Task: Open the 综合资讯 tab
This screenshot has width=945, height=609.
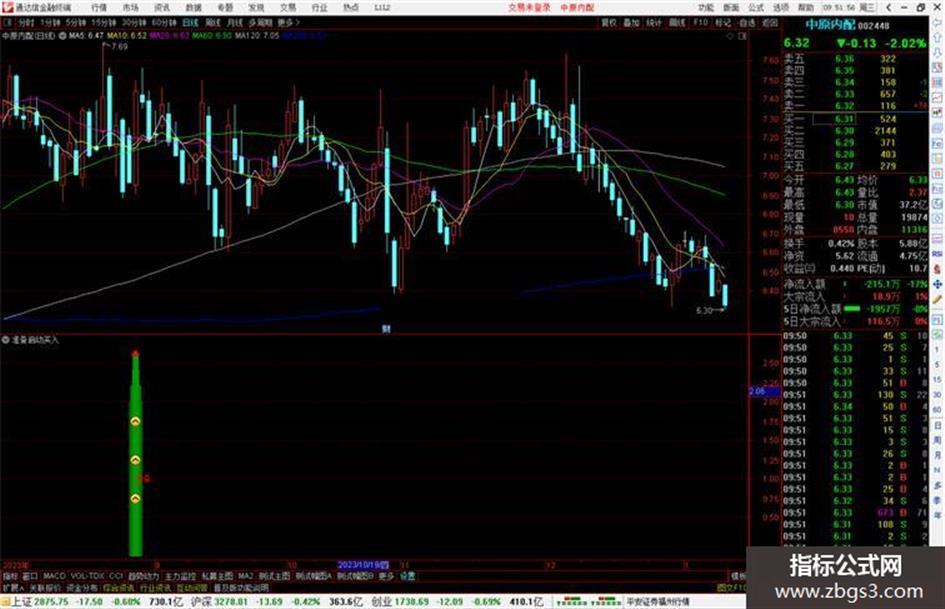Action: coord(119,587)
